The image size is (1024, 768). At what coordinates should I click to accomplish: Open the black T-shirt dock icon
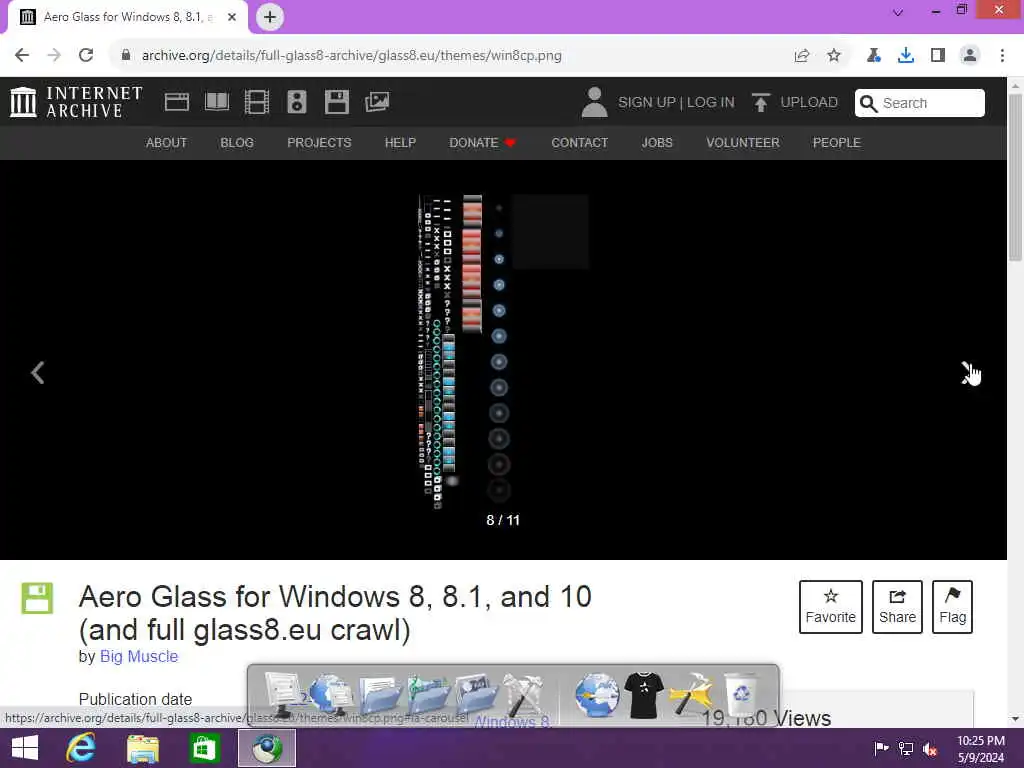click(x=643, y=696)
